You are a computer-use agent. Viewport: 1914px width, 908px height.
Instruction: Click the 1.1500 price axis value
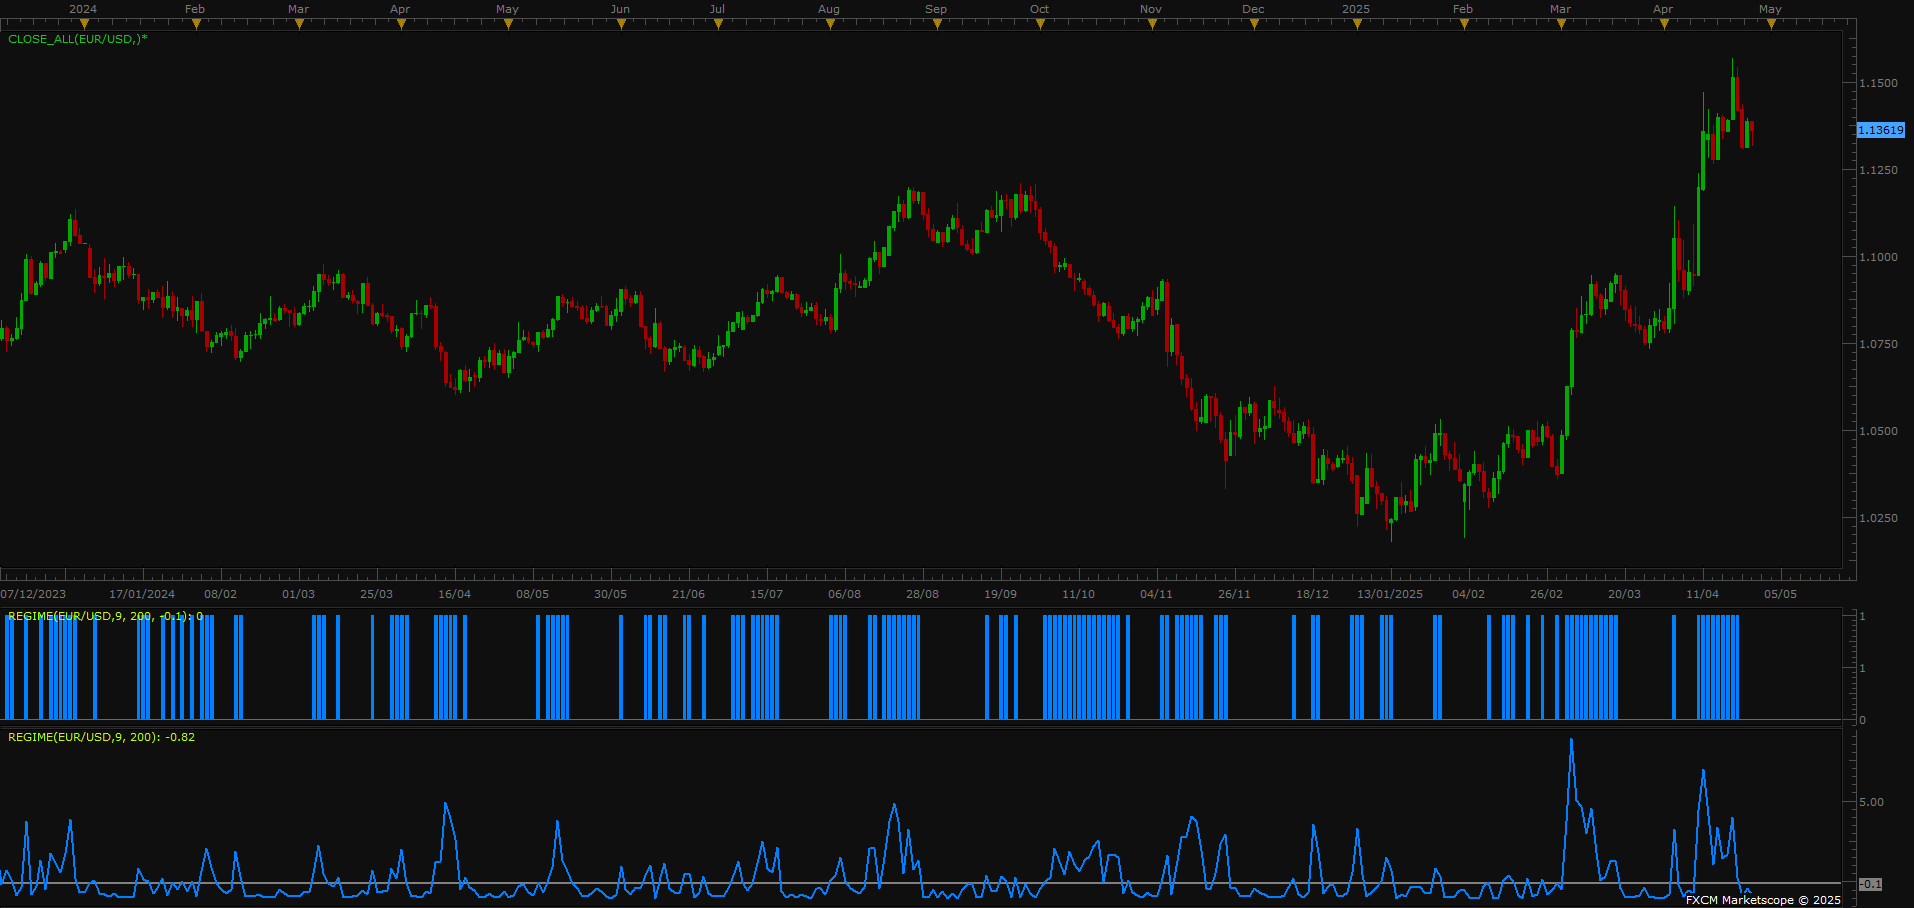click(1878, 83)
